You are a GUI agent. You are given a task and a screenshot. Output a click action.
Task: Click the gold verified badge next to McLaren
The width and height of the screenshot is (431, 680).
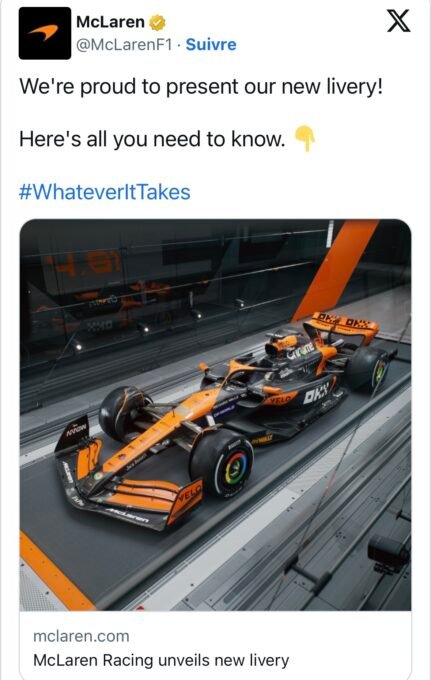157,23
